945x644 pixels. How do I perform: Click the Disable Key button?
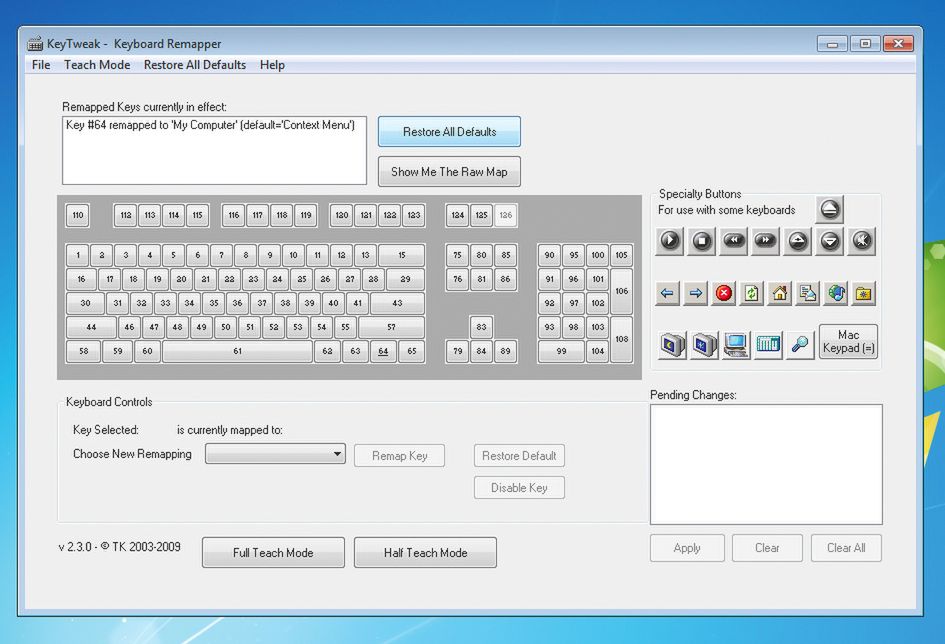pyautogui.click(x=520, y=487)
